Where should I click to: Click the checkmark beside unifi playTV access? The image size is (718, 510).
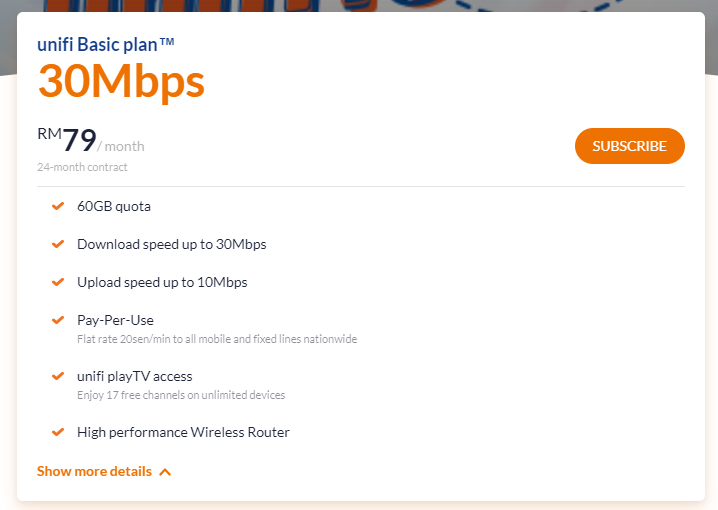[58, 376]
